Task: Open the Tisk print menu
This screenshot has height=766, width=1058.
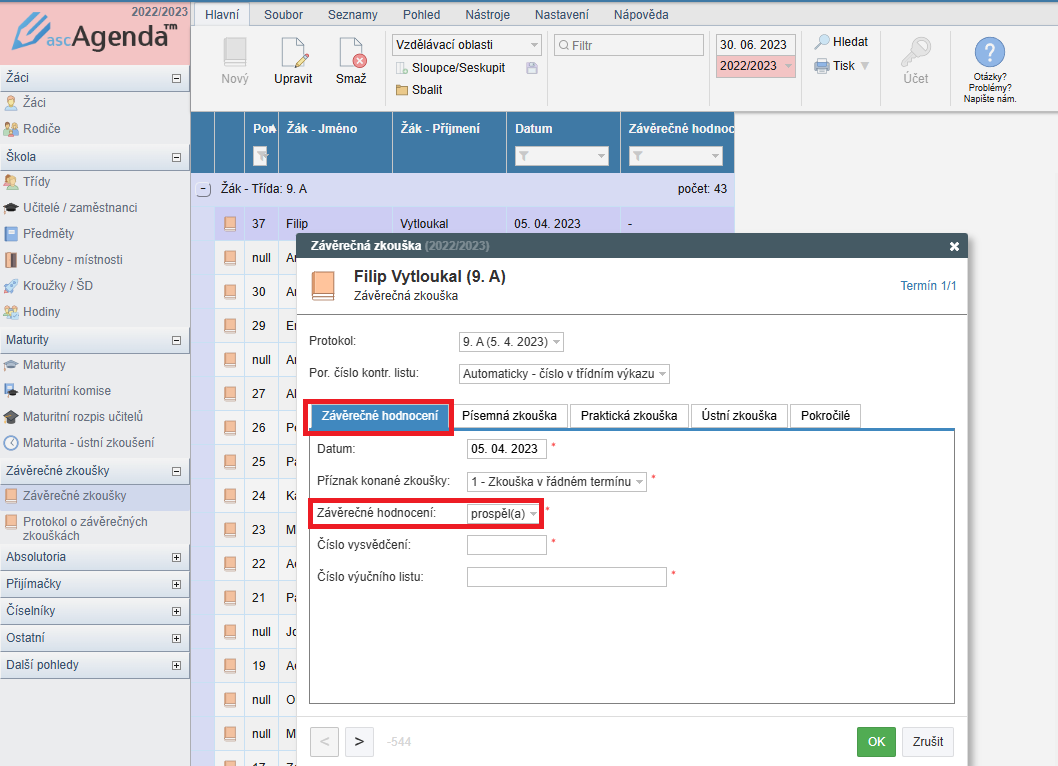Action: [842, 66]
